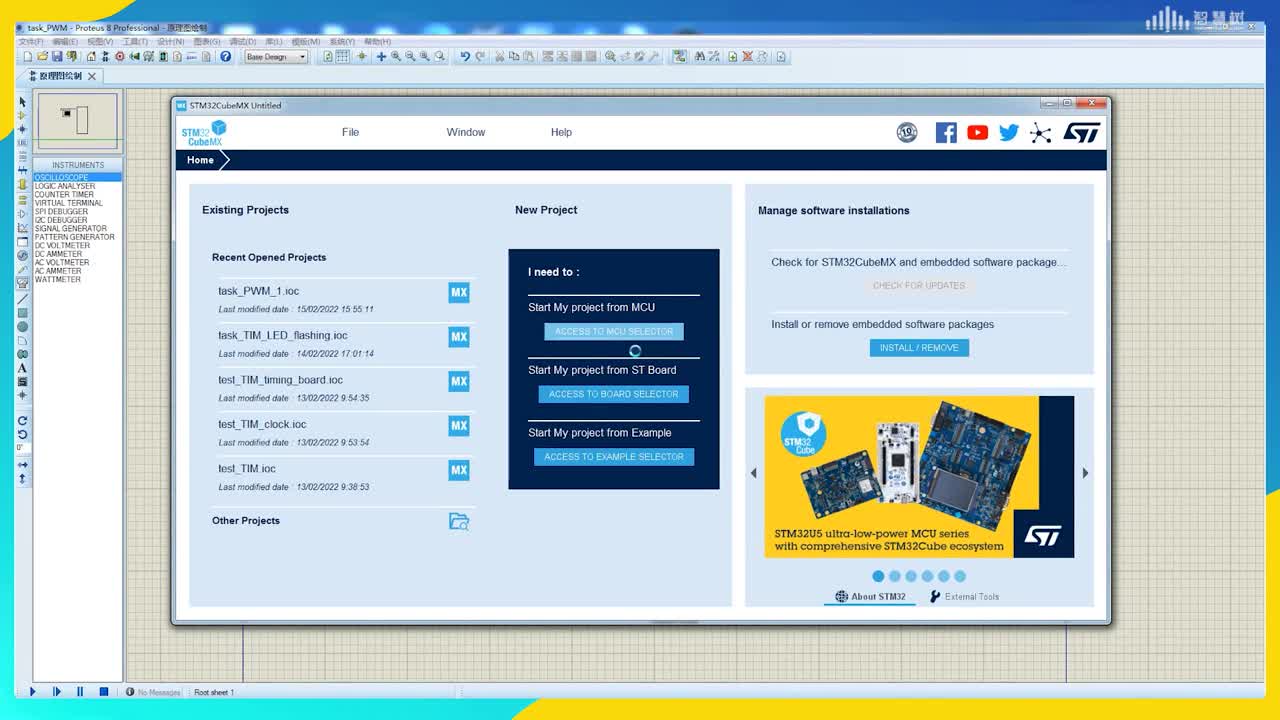Activate Component Mode tool
The width and height of the screenshot is (1280, 720).
[x=22, y=115]
